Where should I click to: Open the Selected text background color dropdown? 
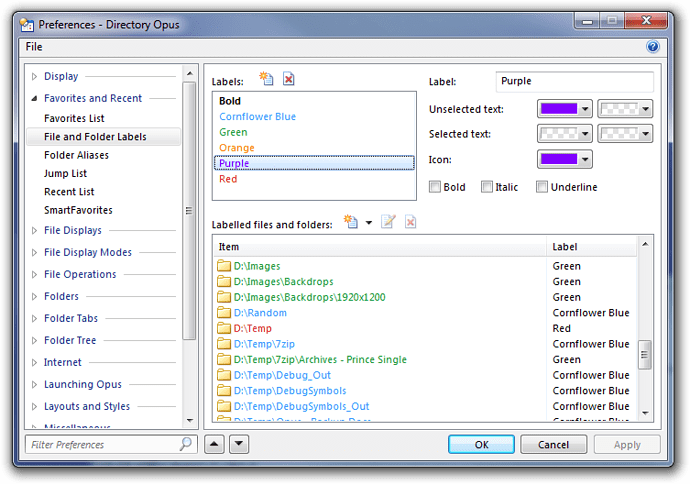coord(645,134)
